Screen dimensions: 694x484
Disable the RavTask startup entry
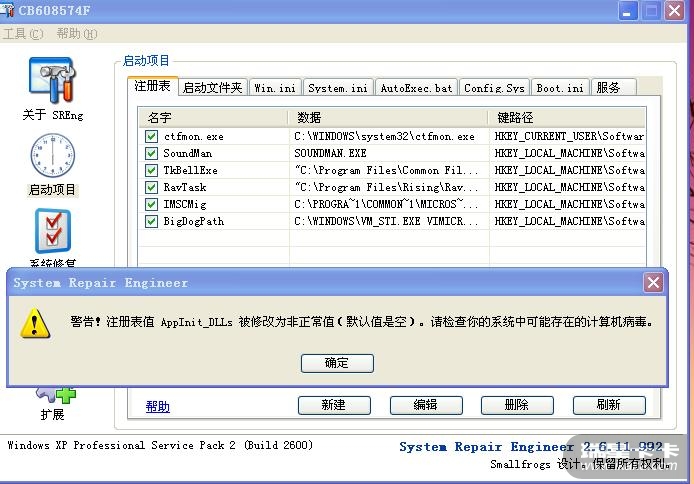pyautogui.click(x=151, y=187)
